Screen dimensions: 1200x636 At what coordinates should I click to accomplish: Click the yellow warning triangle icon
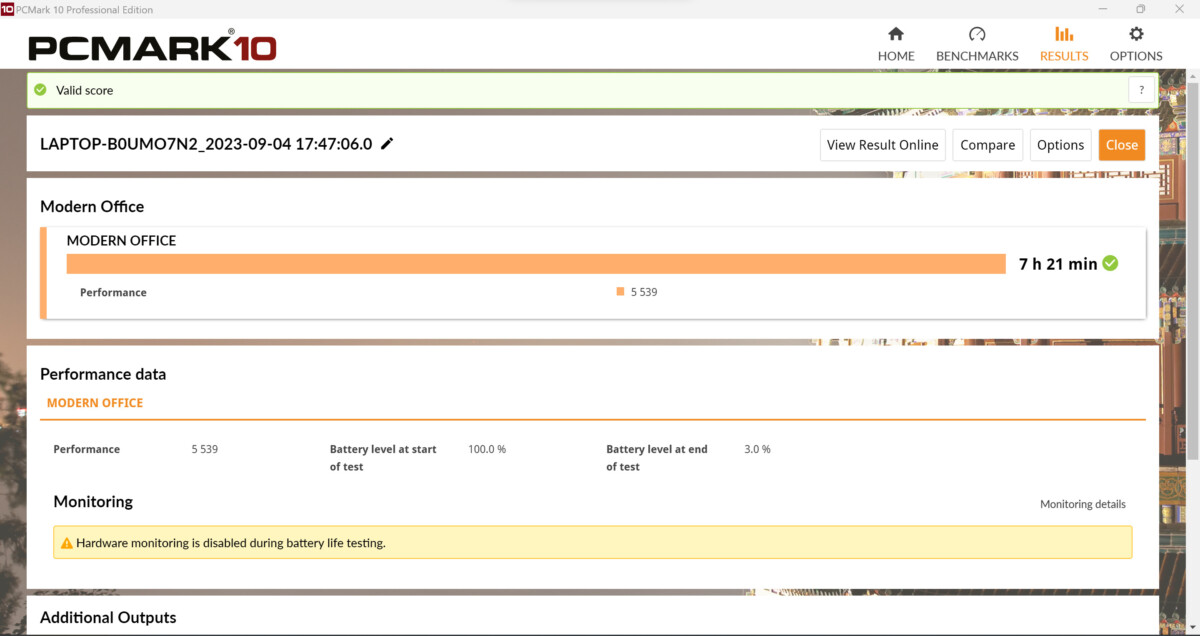tap(66, 543)
